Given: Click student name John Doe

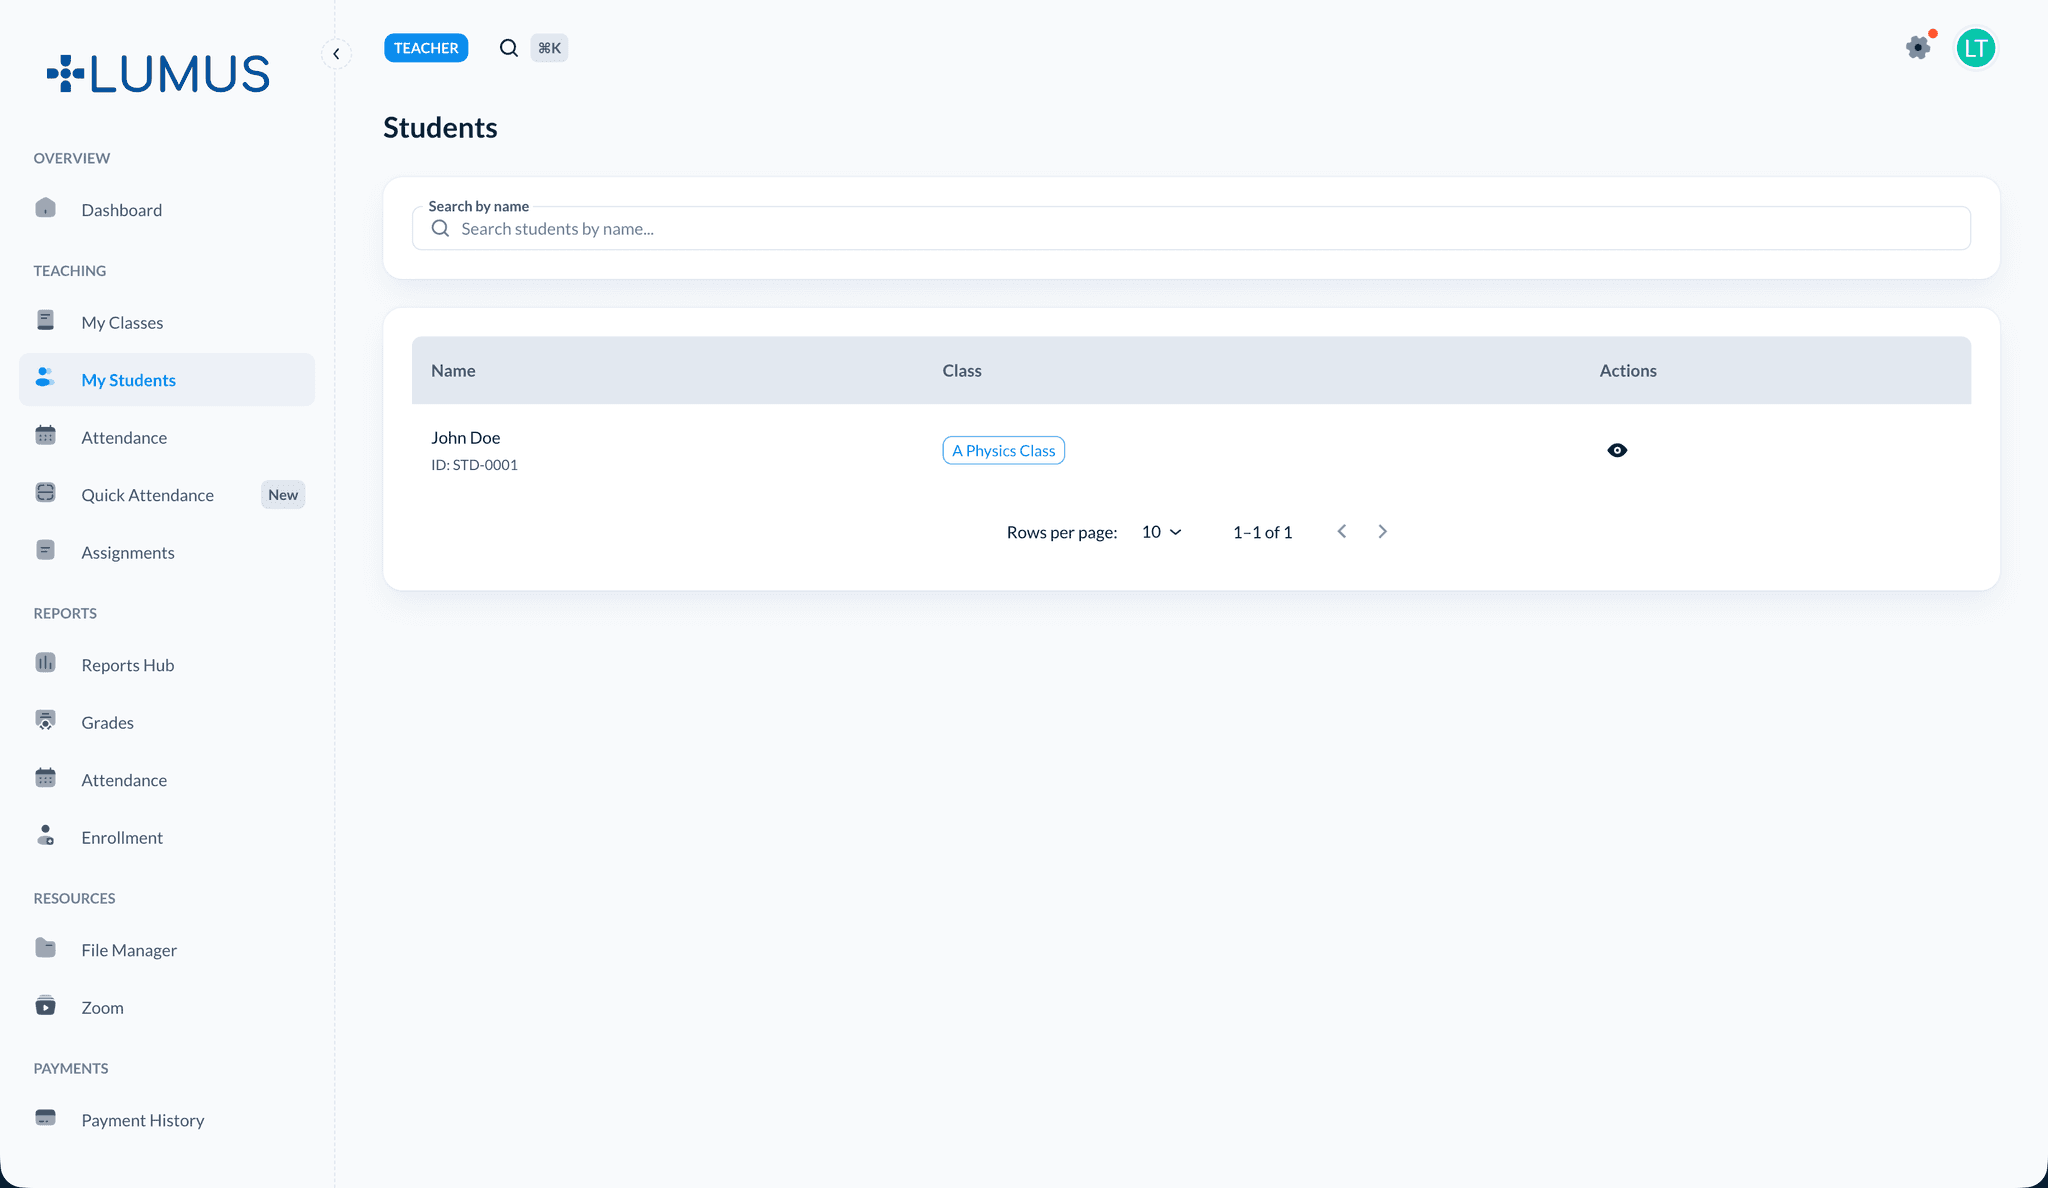Looking at the screenshot, I should click(466, 438).
